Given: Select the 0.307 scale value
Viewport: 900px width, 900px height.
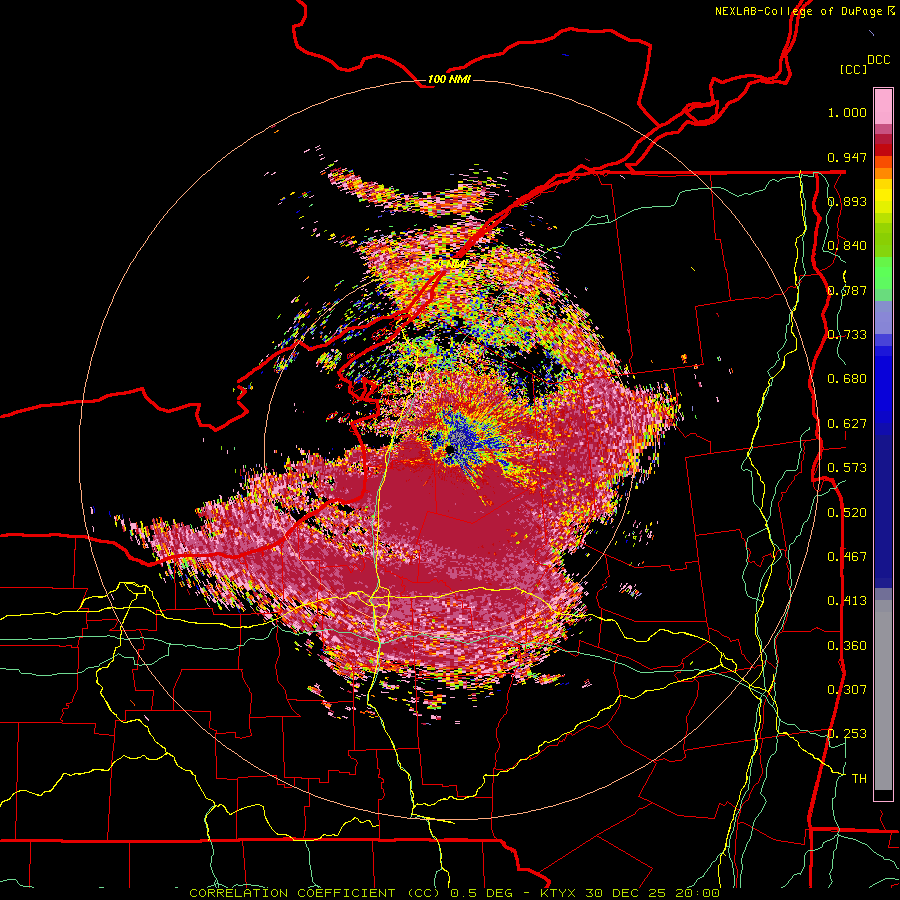Looking at the screenshot, I should pos(847,690).
